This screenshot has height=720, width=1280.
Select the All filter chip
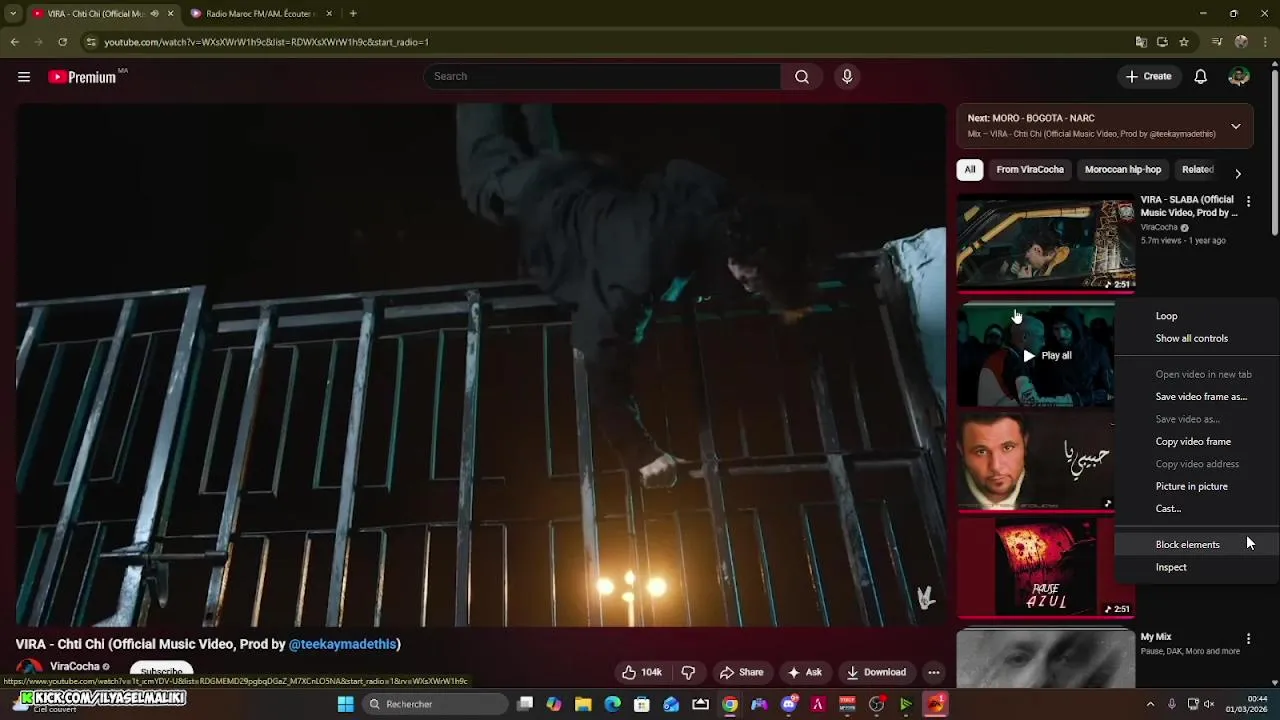pyautogui.click(x=969, y=170)
